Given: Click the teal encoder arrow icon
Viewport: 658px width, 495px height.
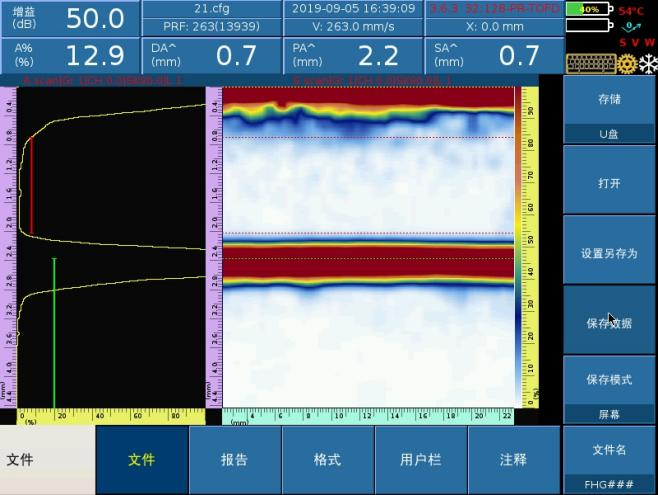Looking at the screenshot, I should [x=631, y=27].
